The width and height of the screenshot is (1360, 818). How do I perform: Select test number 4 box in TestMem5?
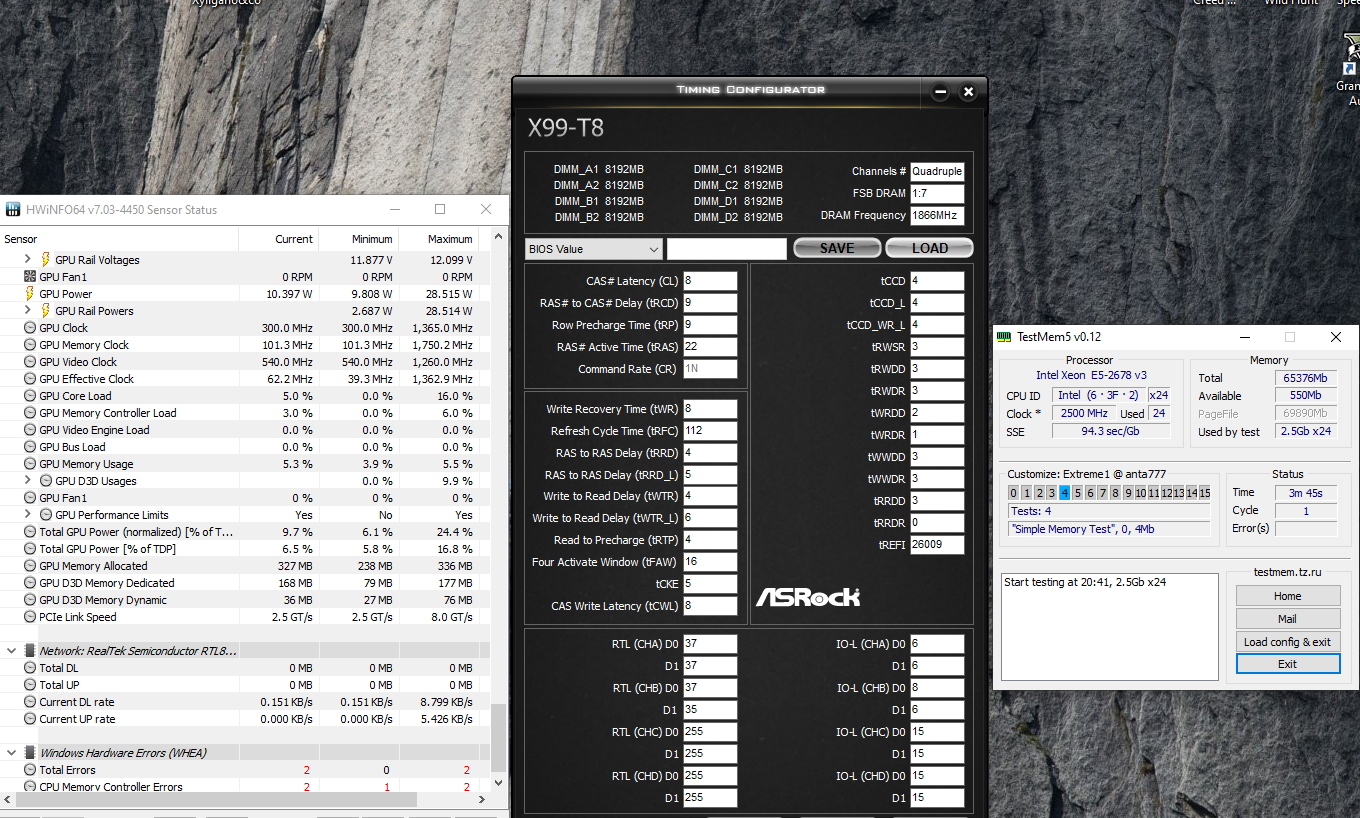[1064, 493]
